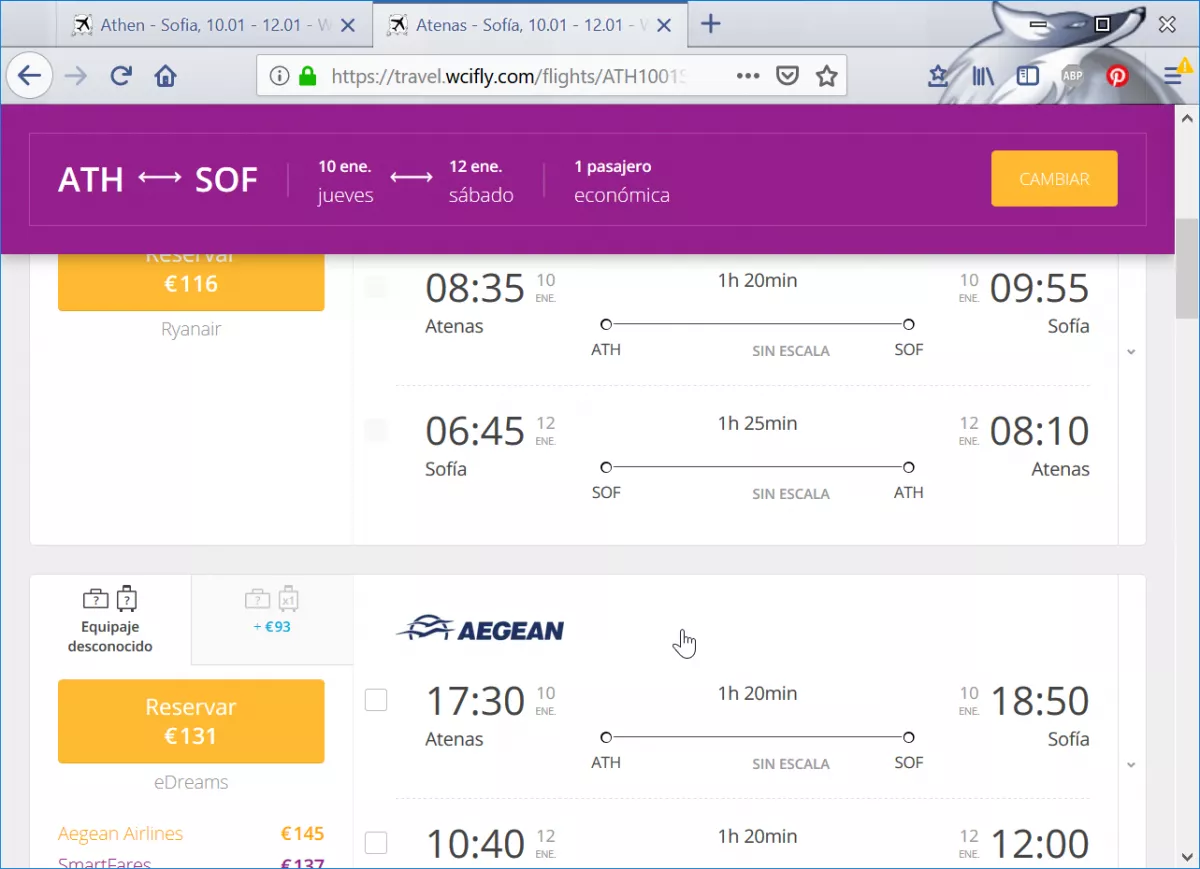
Task: Click the 18:50 arrival time
Action: pos(1039,701)
